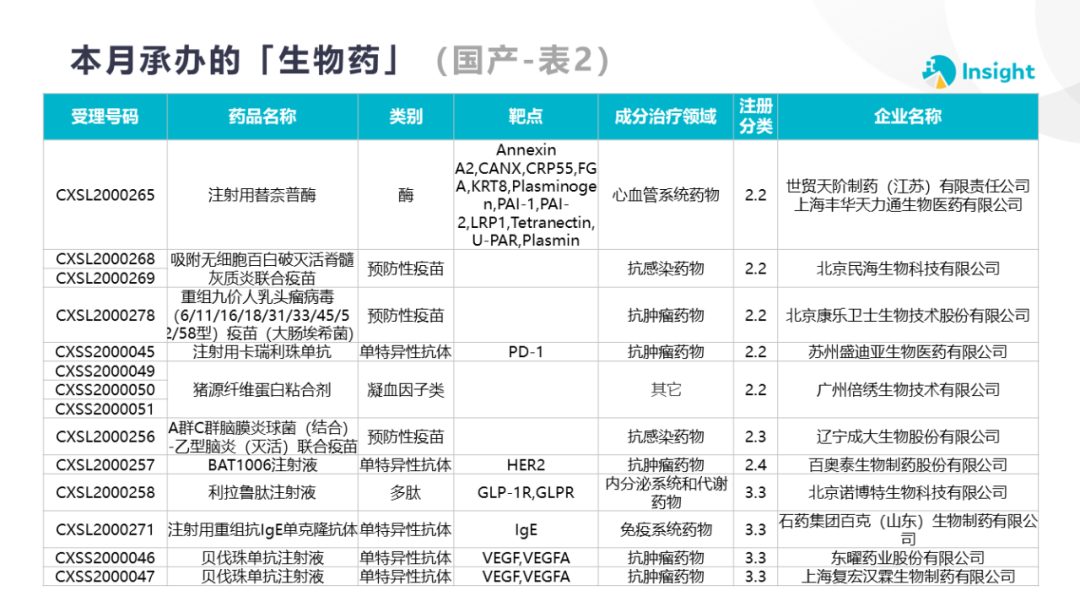The width and height of the screenshot is (1080, 607).
Task: Click company 世贸天阶制药（江苏）有限责任公司
Action: pos(908,186)
